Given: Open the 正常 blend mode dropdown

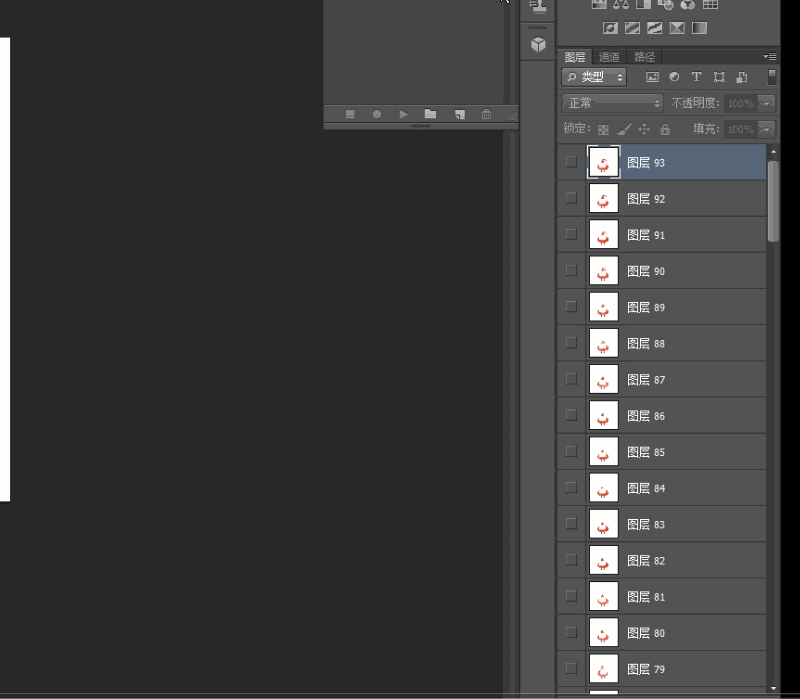Looking at the screenshot, I should 612,103.
